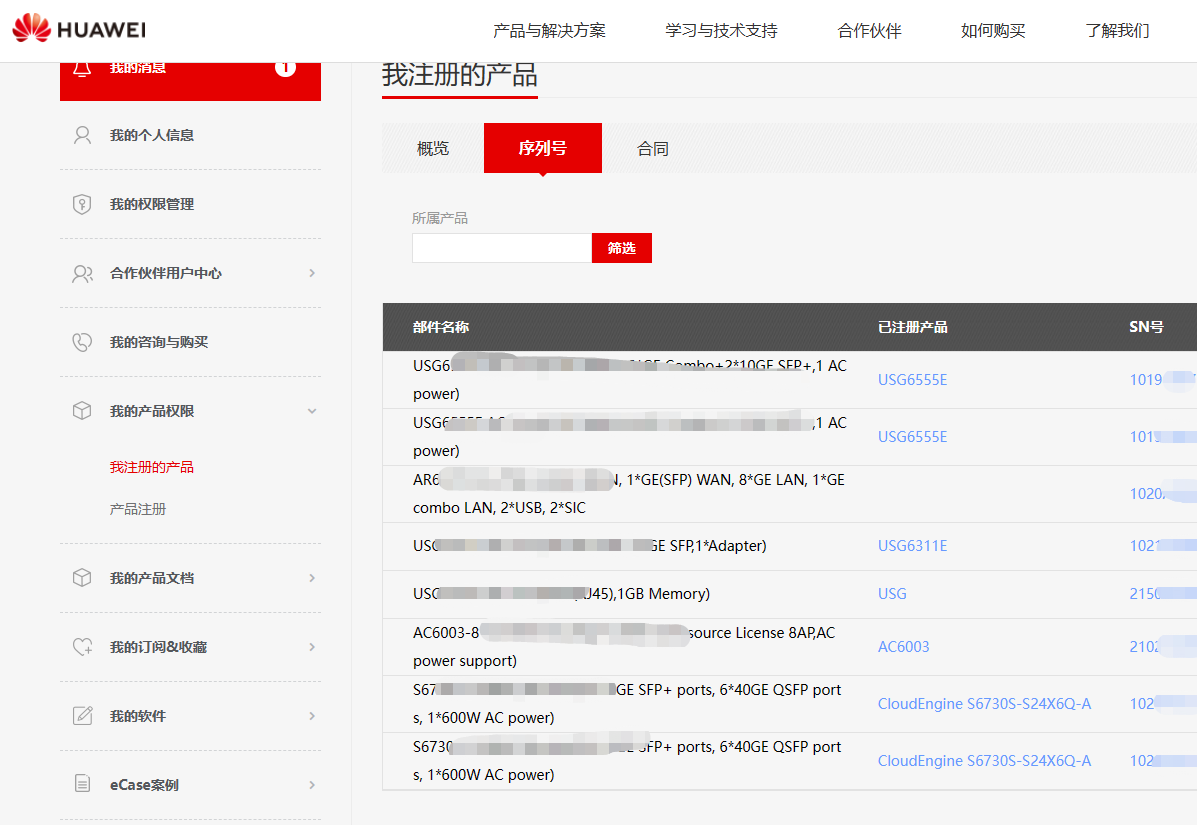Click the bell icon beside 我的消息

pyautogui.click(x=82, y=69)
